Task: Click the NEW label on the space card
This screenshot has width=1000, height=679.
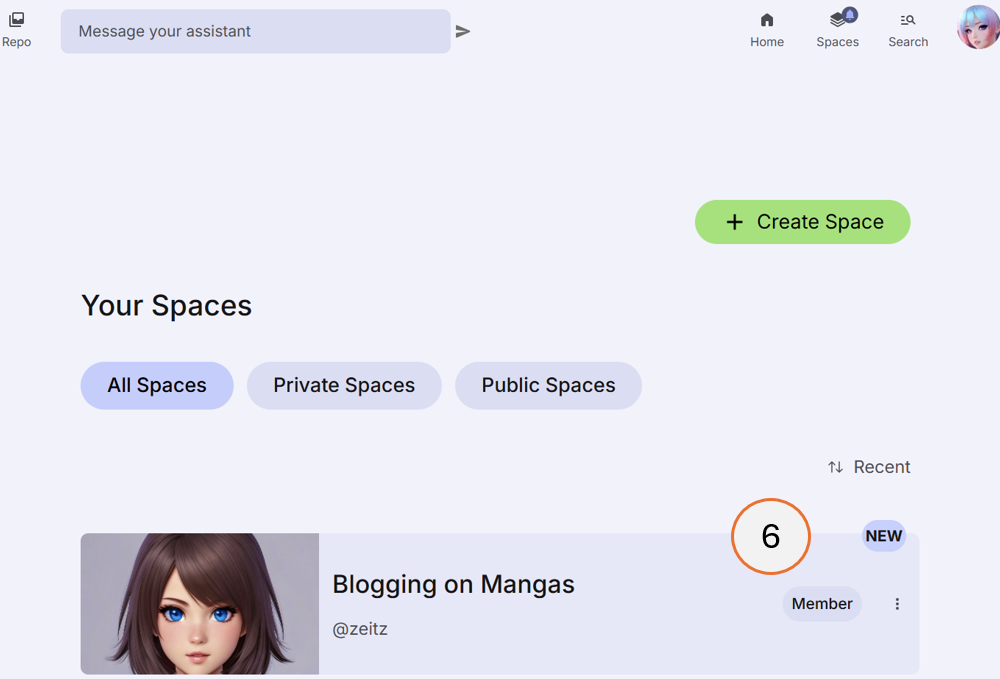Action: click(x=884, y=536)
